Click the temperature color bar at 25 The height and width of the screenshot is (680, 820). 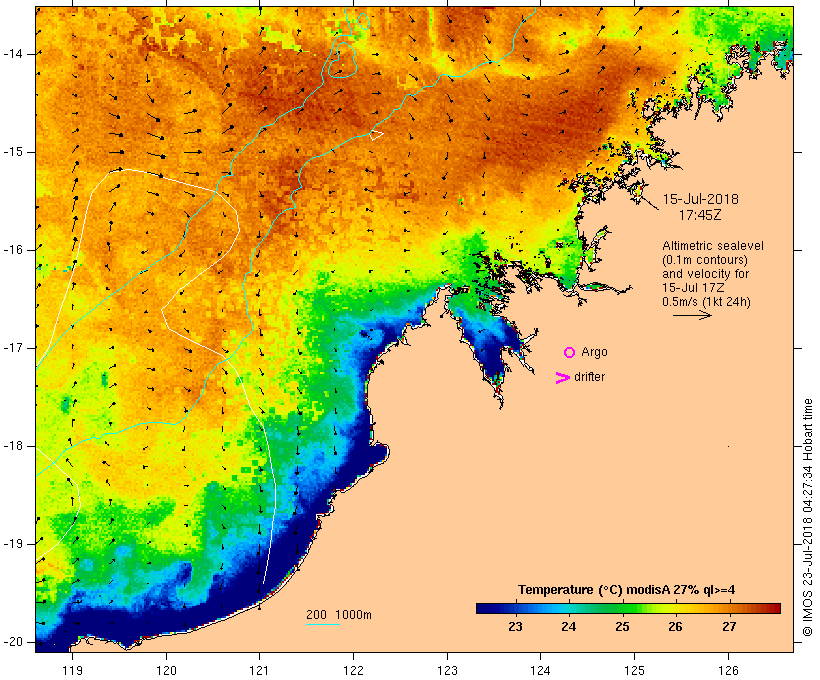pyautogui.click(x=622, y=608)
